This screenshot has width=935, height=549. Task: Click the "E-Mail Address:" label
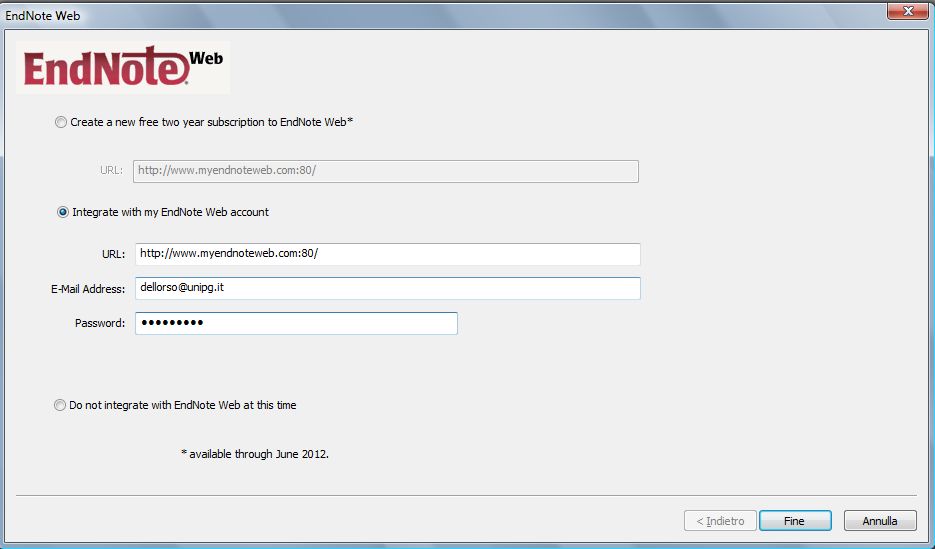click(88, 289)
